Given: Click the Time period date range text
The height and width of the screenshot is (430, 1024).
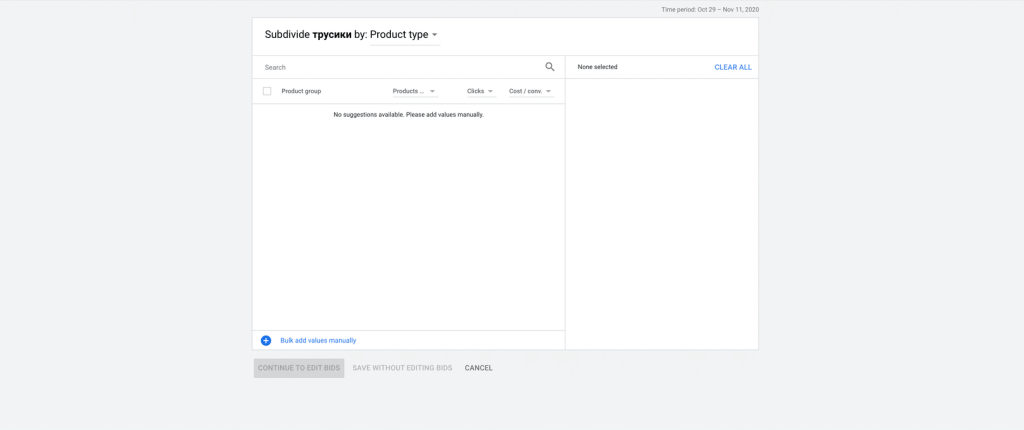Looking at the screenshot, I should point(709,9).
